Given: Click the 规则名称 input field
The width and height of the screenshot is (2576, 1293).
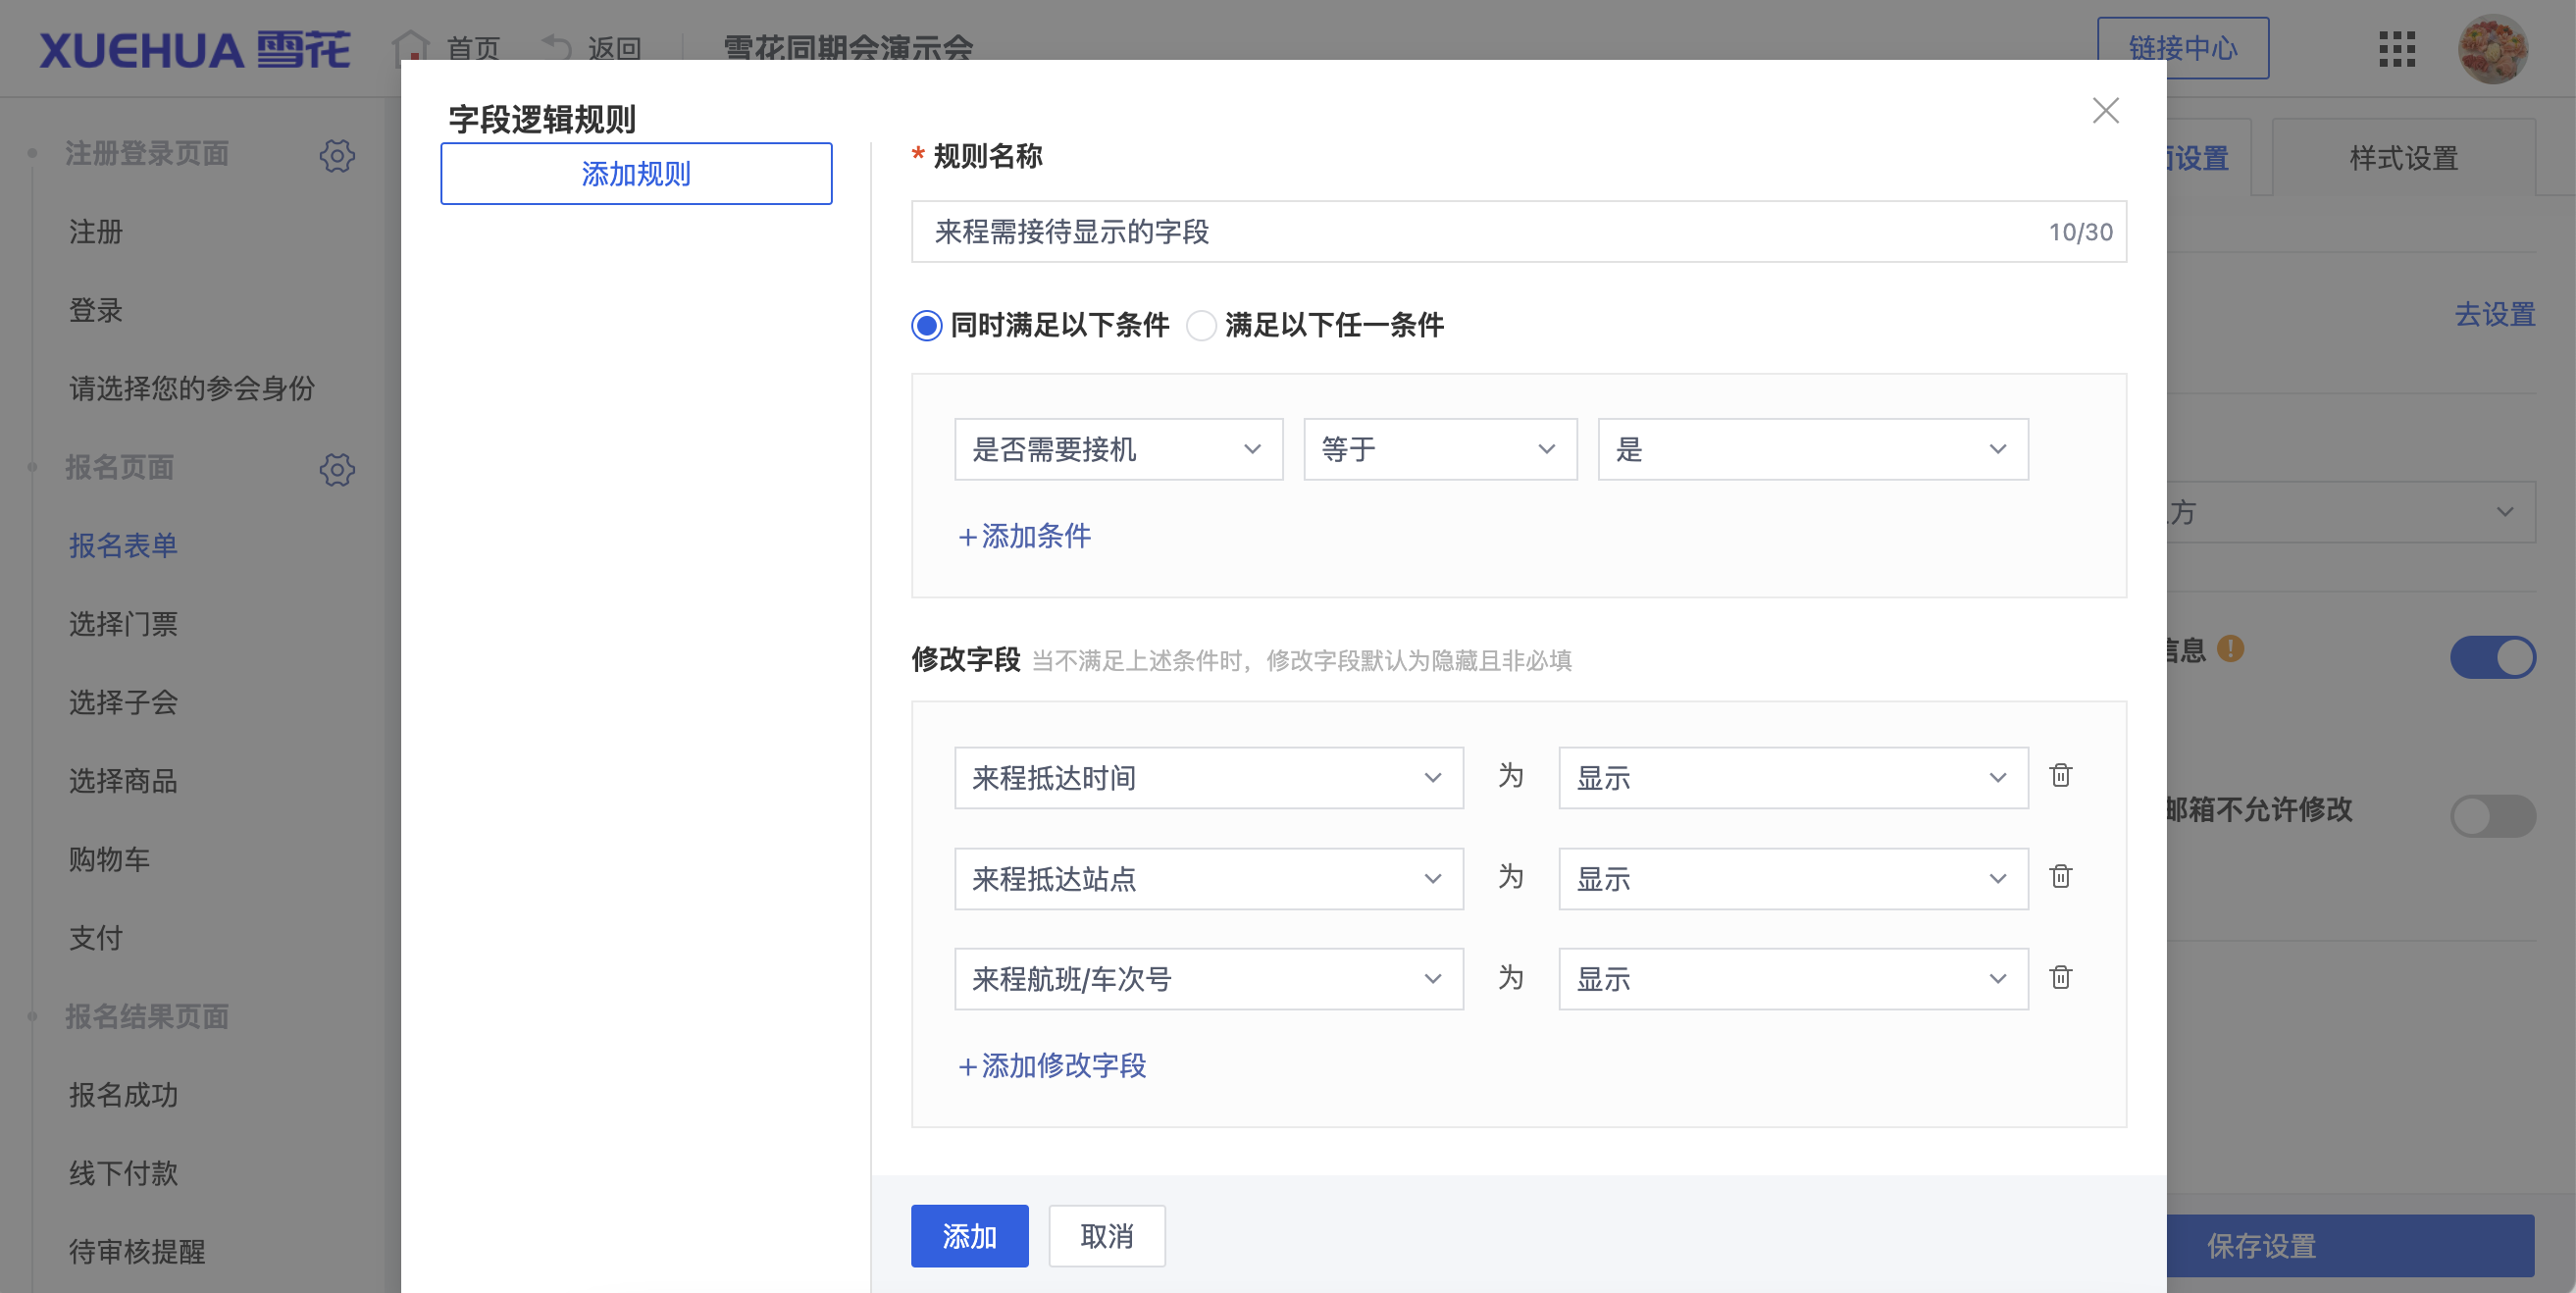Looking at the screenshot, I should click(x=1518, y=231).
